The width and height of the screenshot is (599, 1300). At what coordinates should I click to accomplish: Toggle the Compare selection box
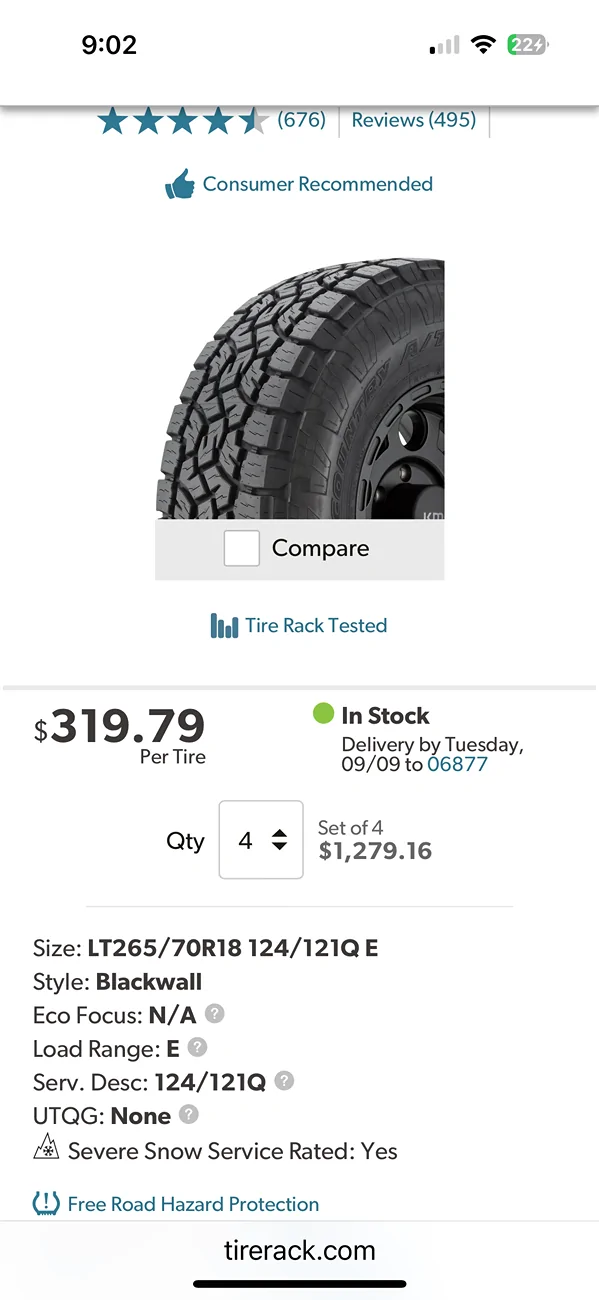coord(241,548)
